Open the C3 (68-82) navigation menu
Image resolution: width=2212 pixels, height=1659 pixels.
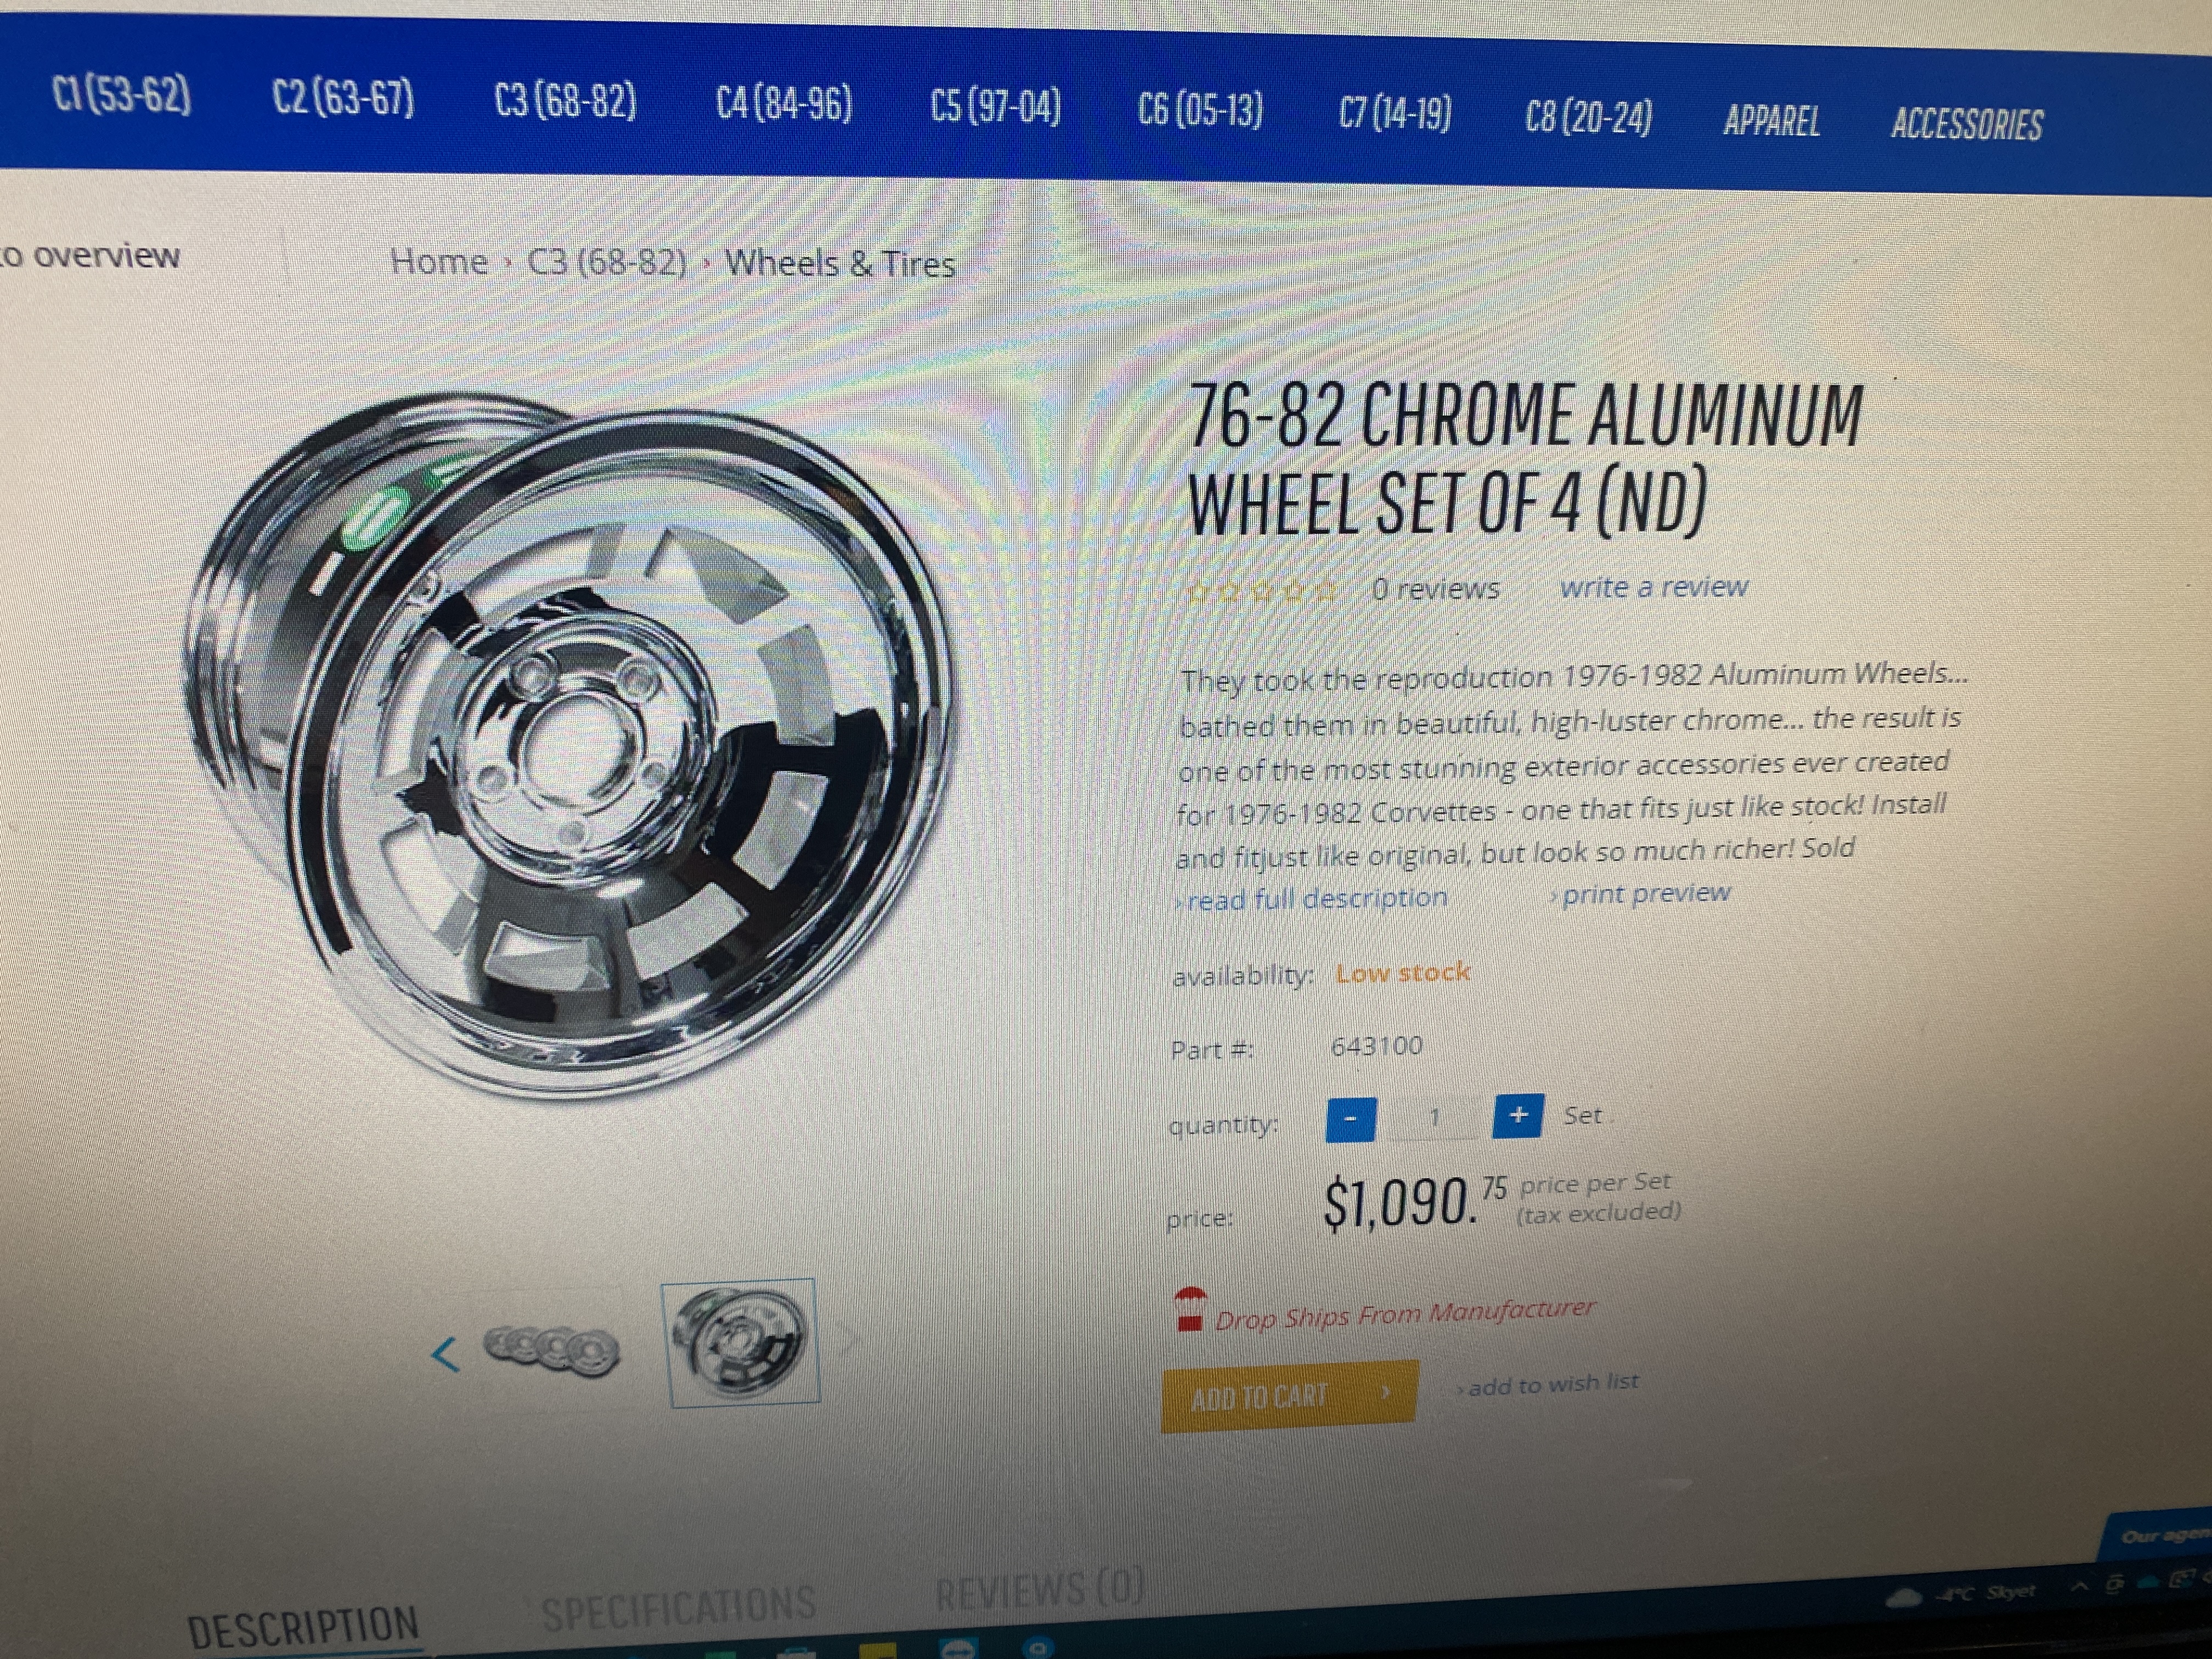click(x=565, y=101)
